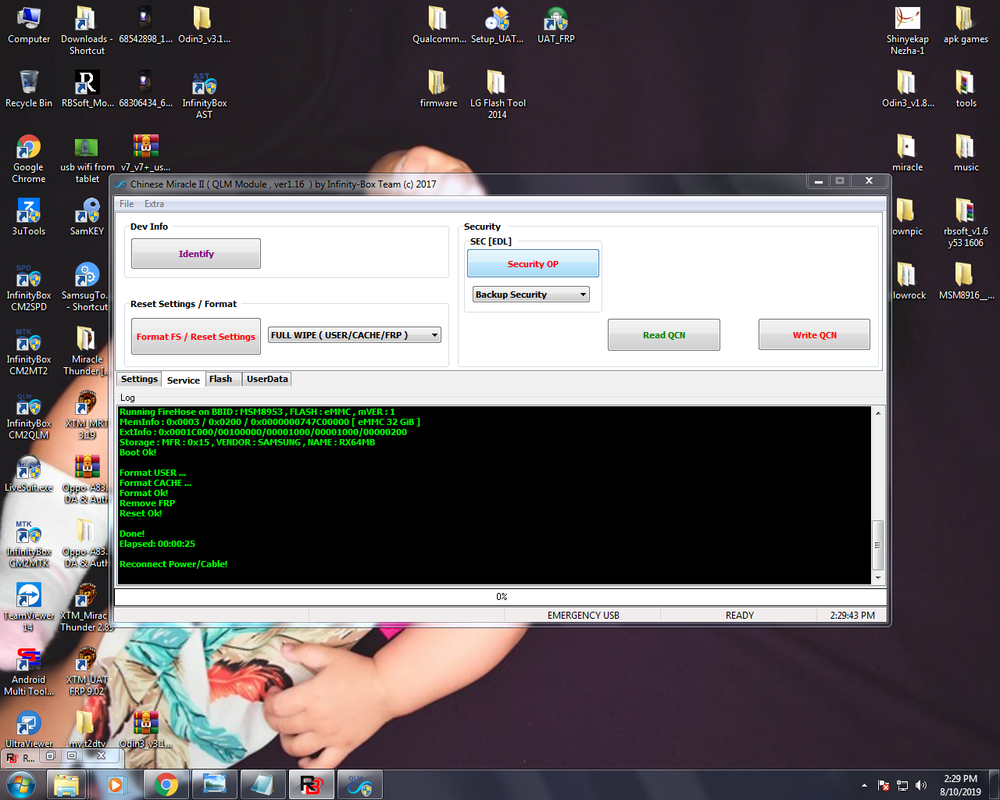
Task: Open the Qualcomm... folder icon
Action: tap(439, 26)
